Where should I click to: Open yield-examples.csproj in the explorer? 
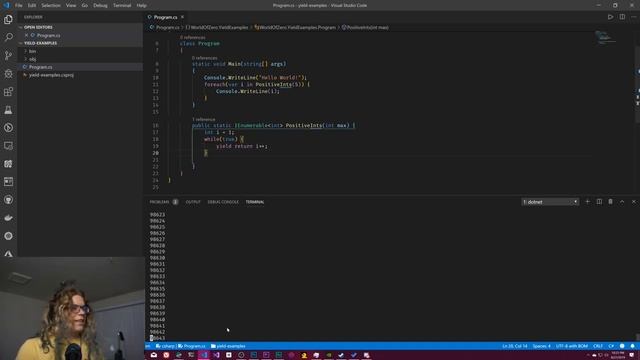51,75
